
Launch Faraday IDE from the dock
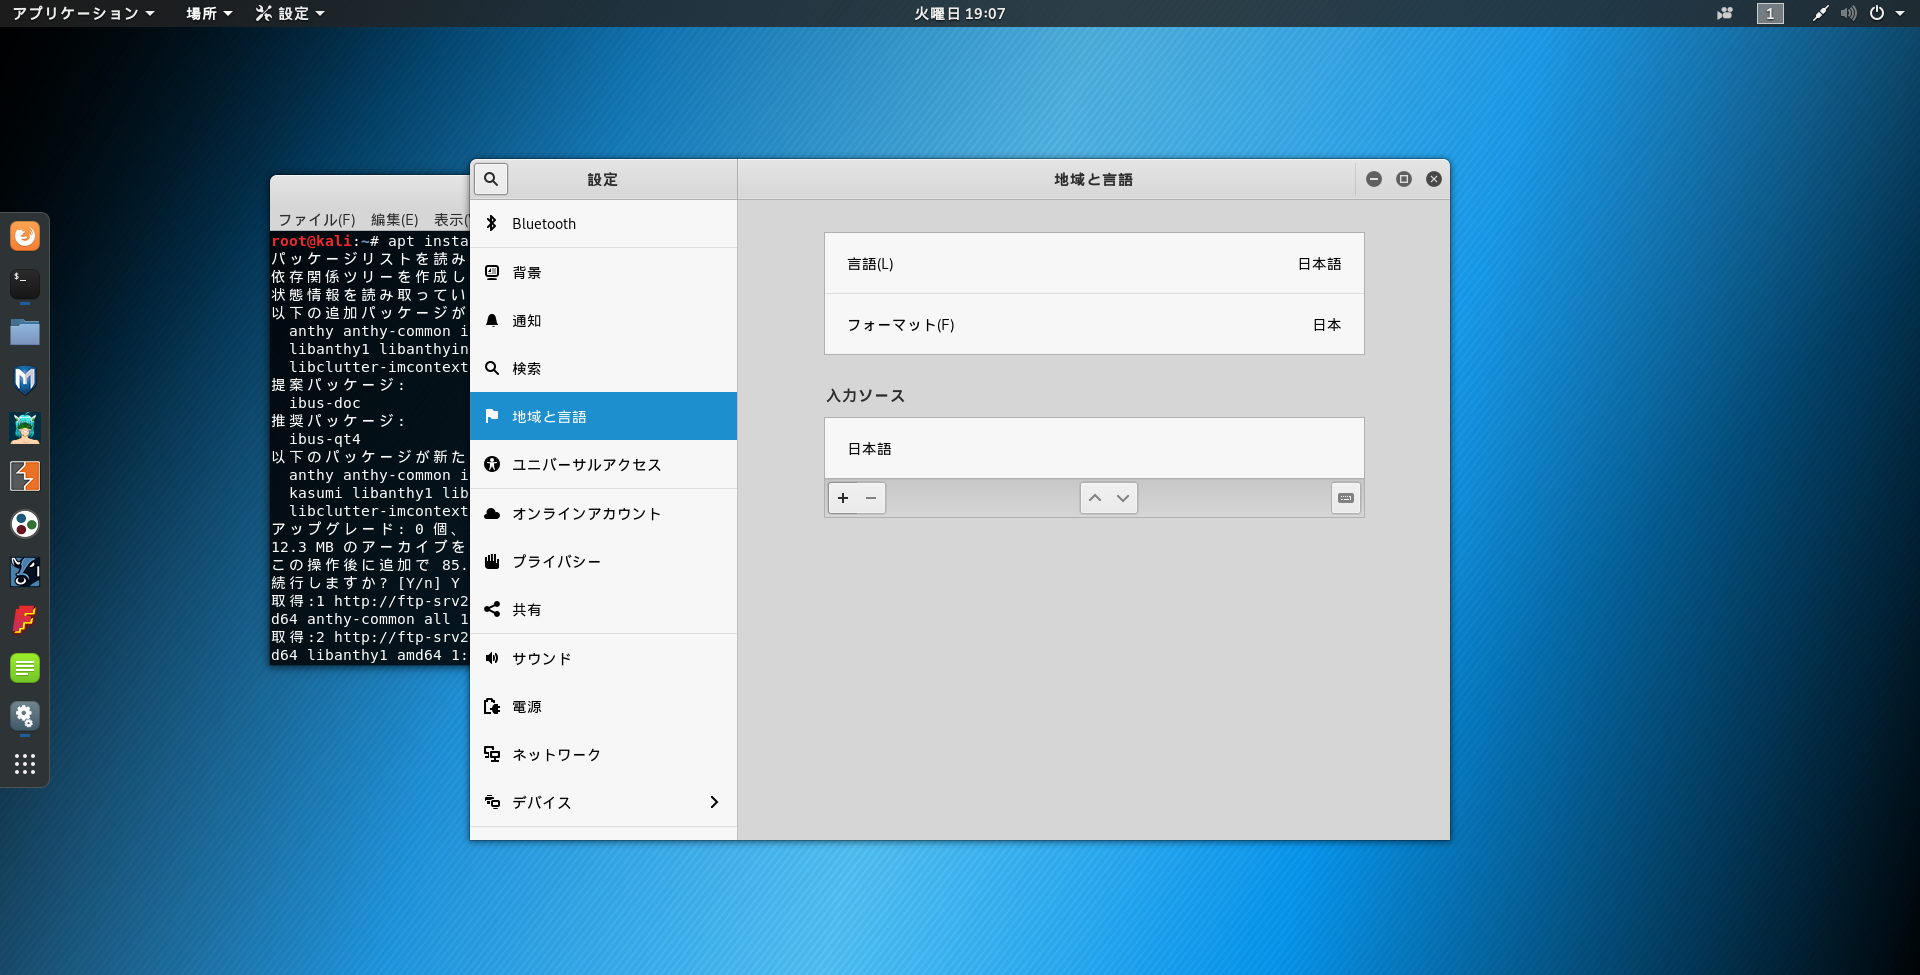pos(25,620)
